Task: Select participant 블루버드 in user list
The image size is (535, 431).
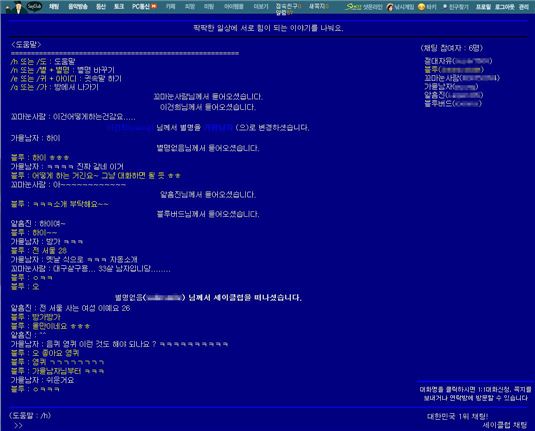Action: (x=452, y=103)
